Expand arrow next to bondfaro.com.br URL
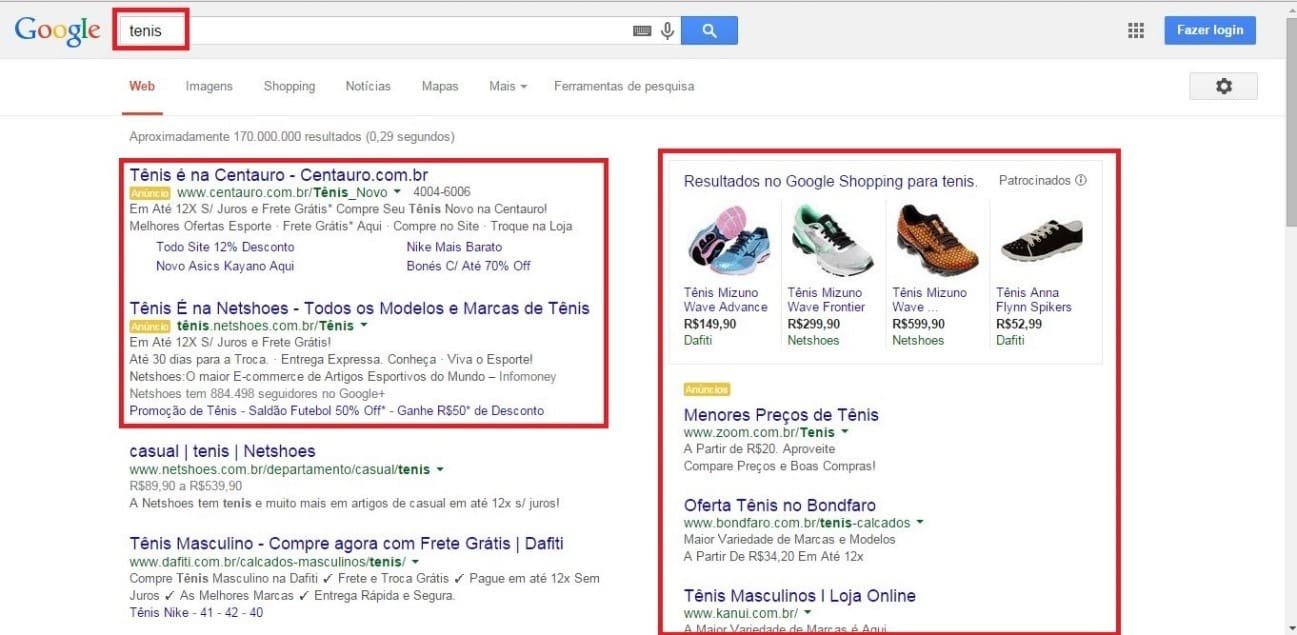Viewport: 1297px width, 635px height. point(920,522)
